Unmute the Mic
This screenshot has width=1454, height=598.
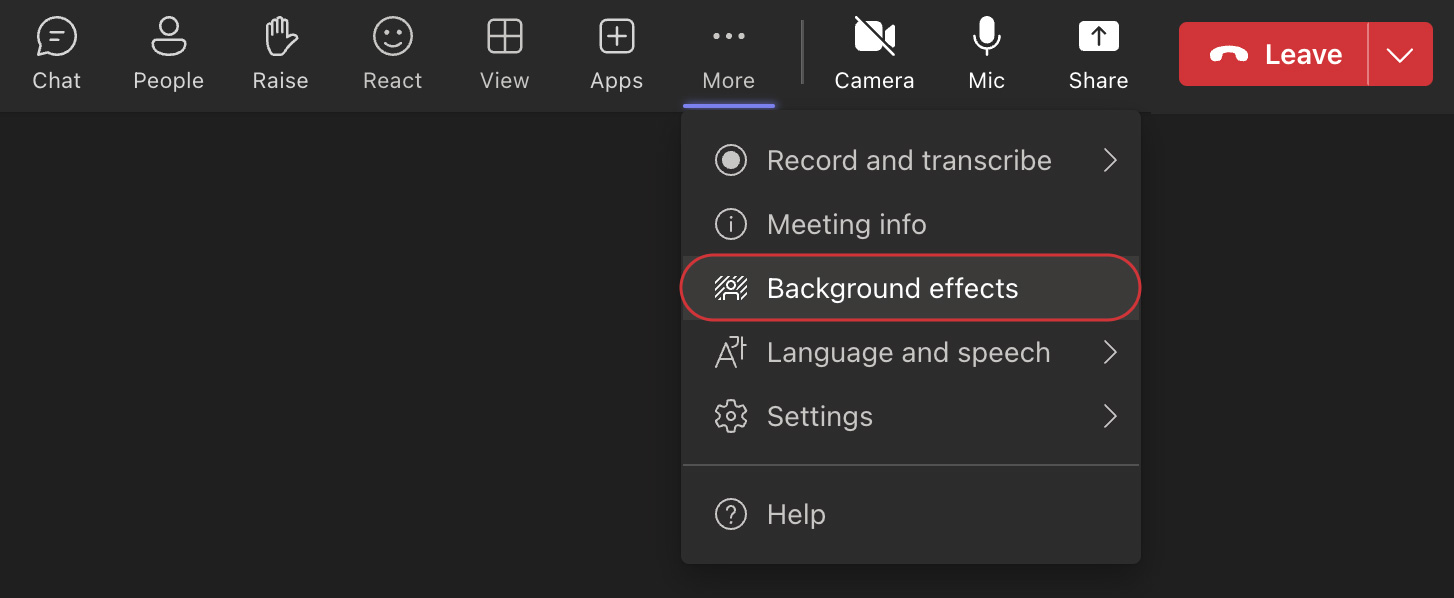[x=986, y=50]
